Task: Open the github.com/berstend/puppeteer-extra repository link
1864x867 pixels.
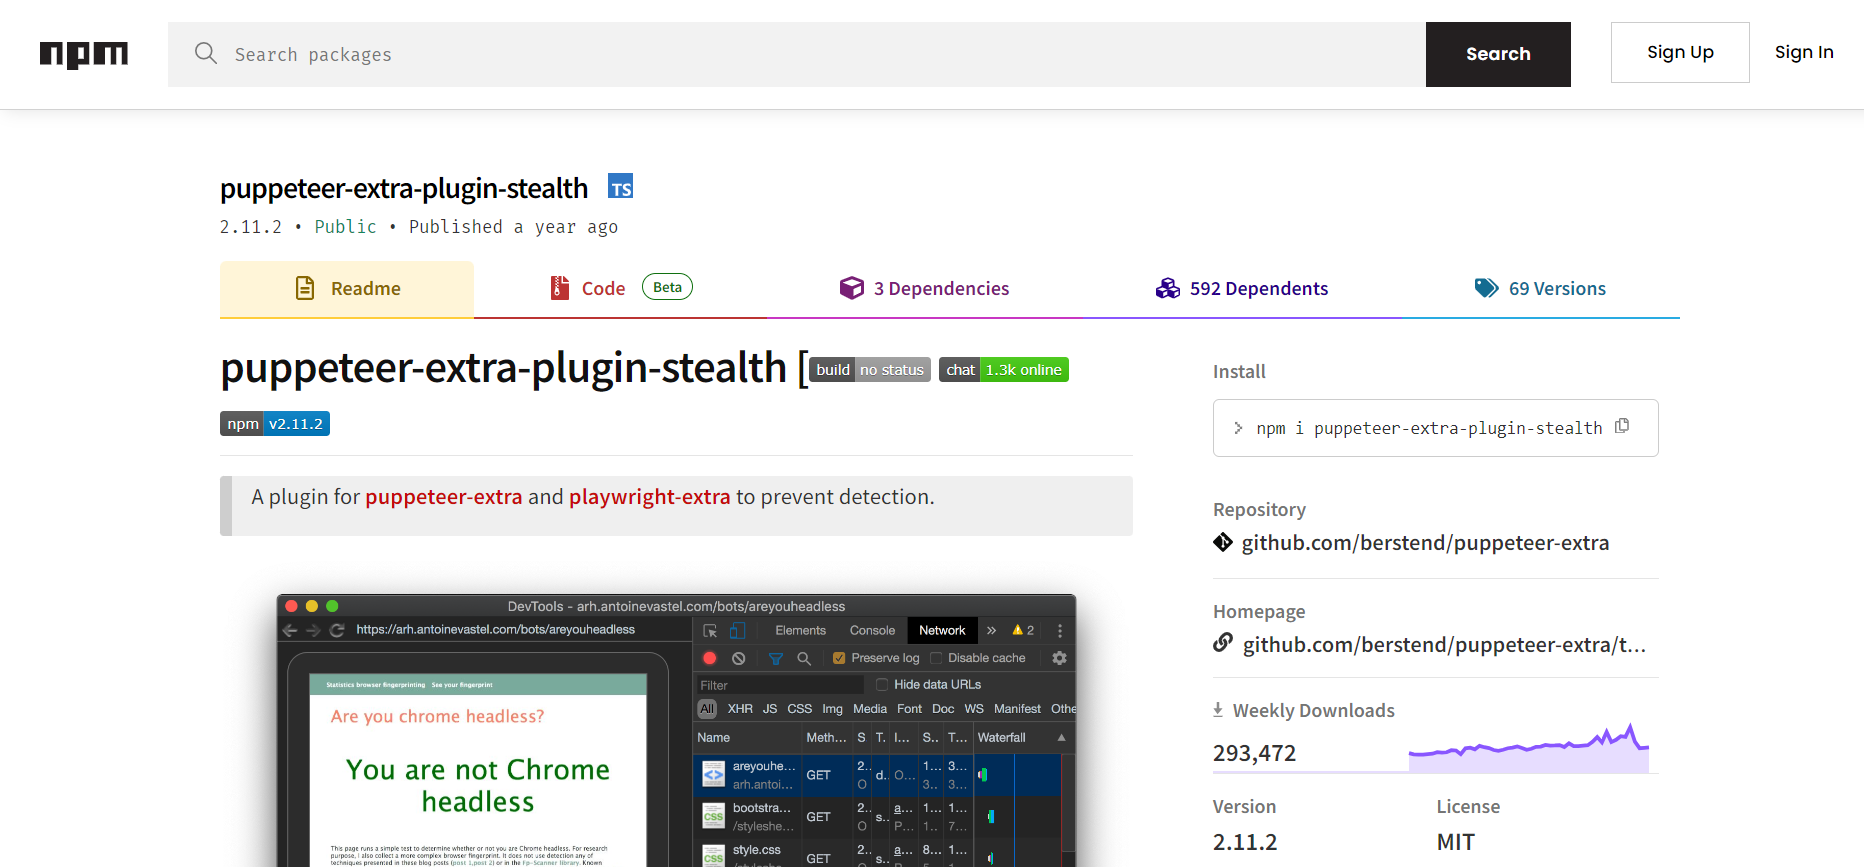Action: coord(1425,543)
